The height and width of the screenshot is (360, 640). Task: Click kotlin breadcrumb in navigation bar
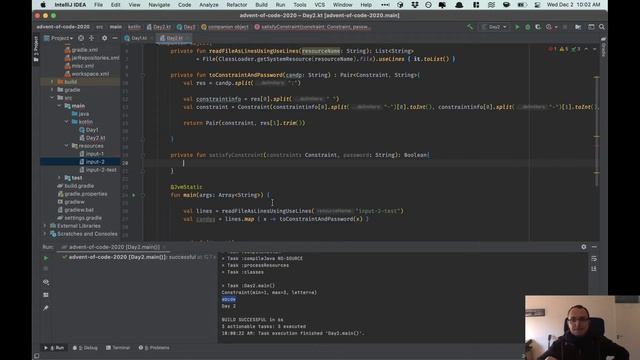(x=134, y=27)
